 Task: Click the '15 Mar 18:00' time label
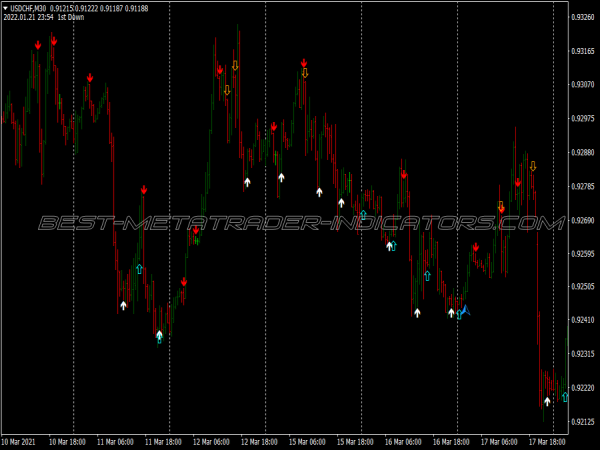355,442
